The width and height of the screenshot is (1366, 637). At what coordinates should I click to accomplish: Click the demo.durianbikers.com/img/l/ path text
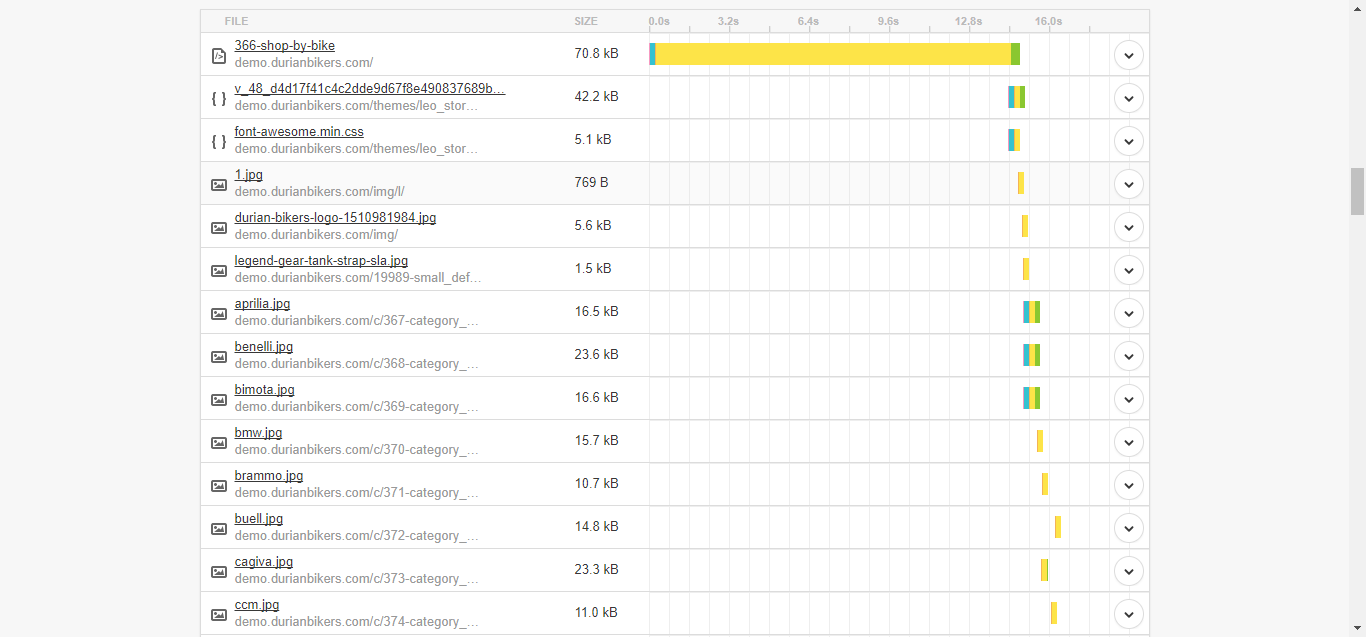pyautogui.click(x=319, y=192)
